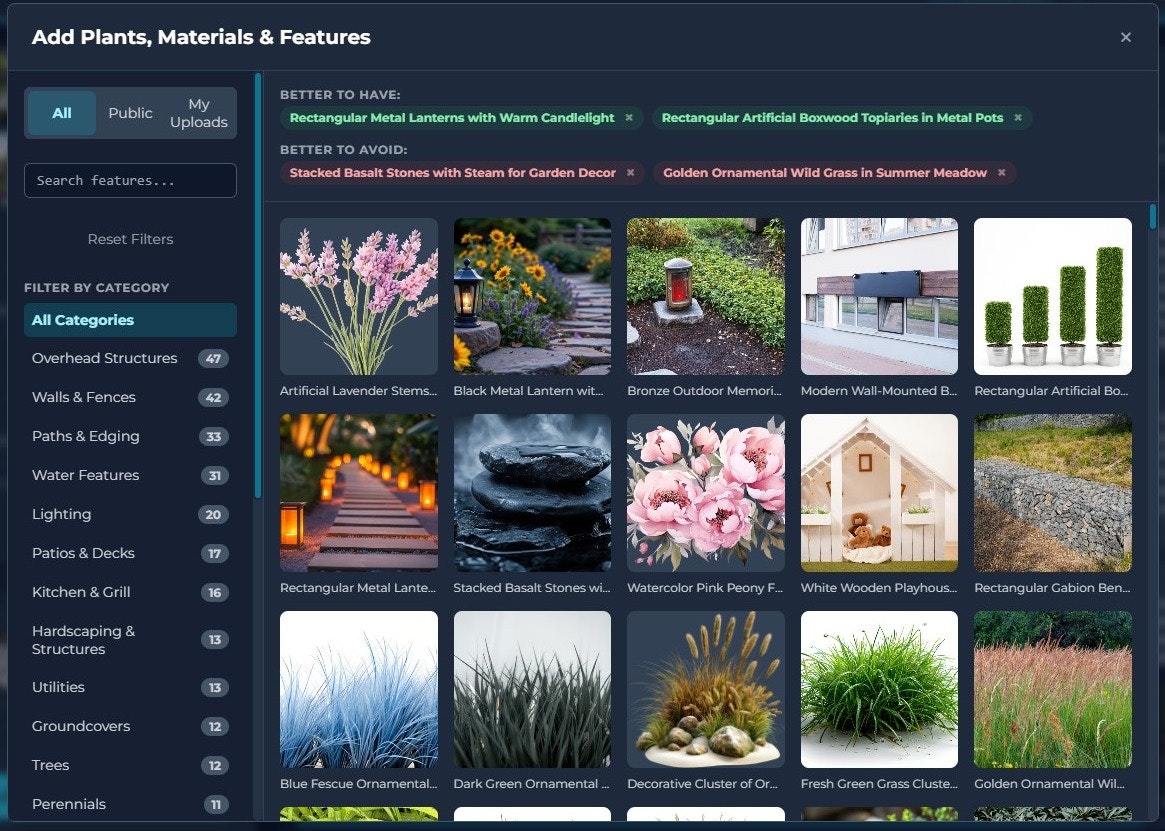
Task: Select the Lighting category filter
Action: point(61,514)
